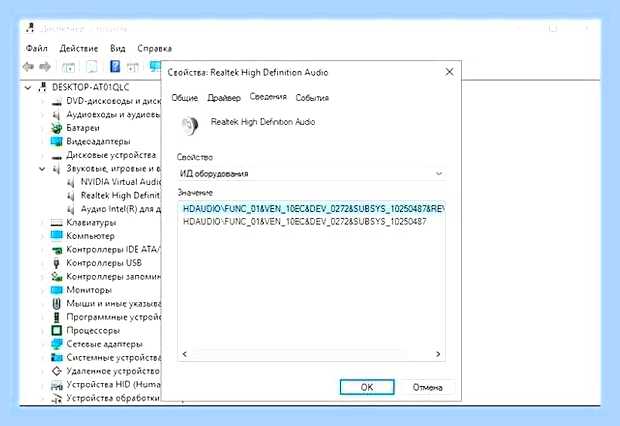Switch to the Драйвер tab
This screenshot has height=426, width=620.
click(224, 98)
